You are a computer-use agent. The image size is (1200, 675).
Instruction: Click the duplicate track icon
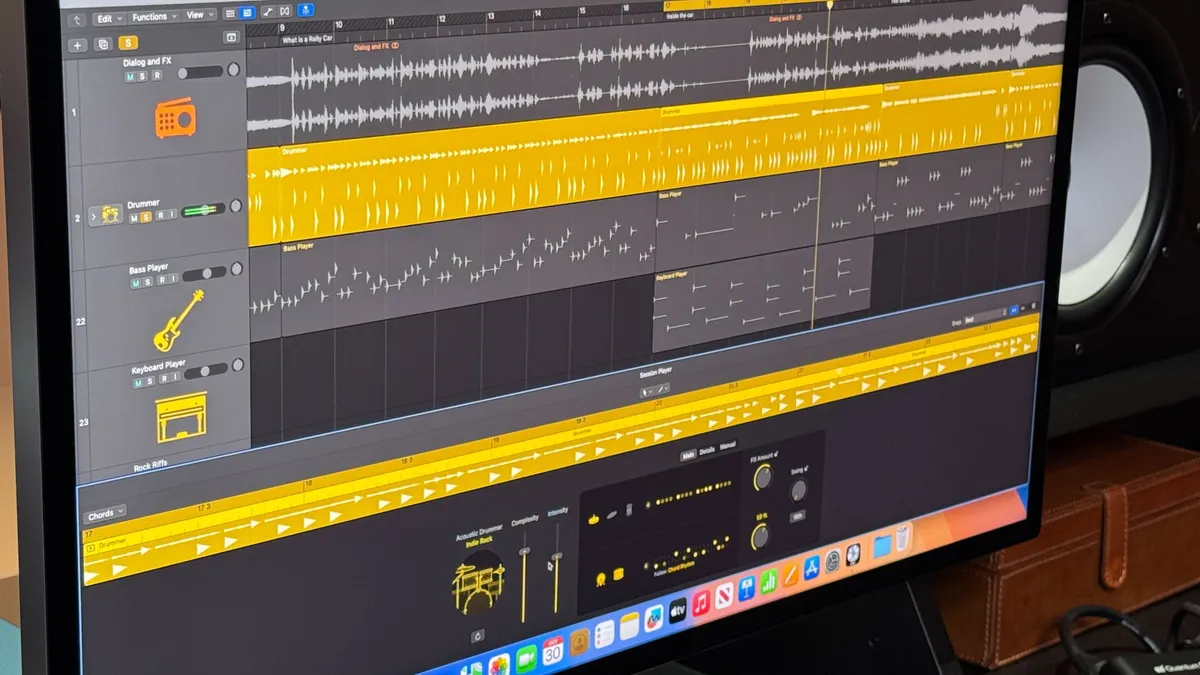[102, 44]
